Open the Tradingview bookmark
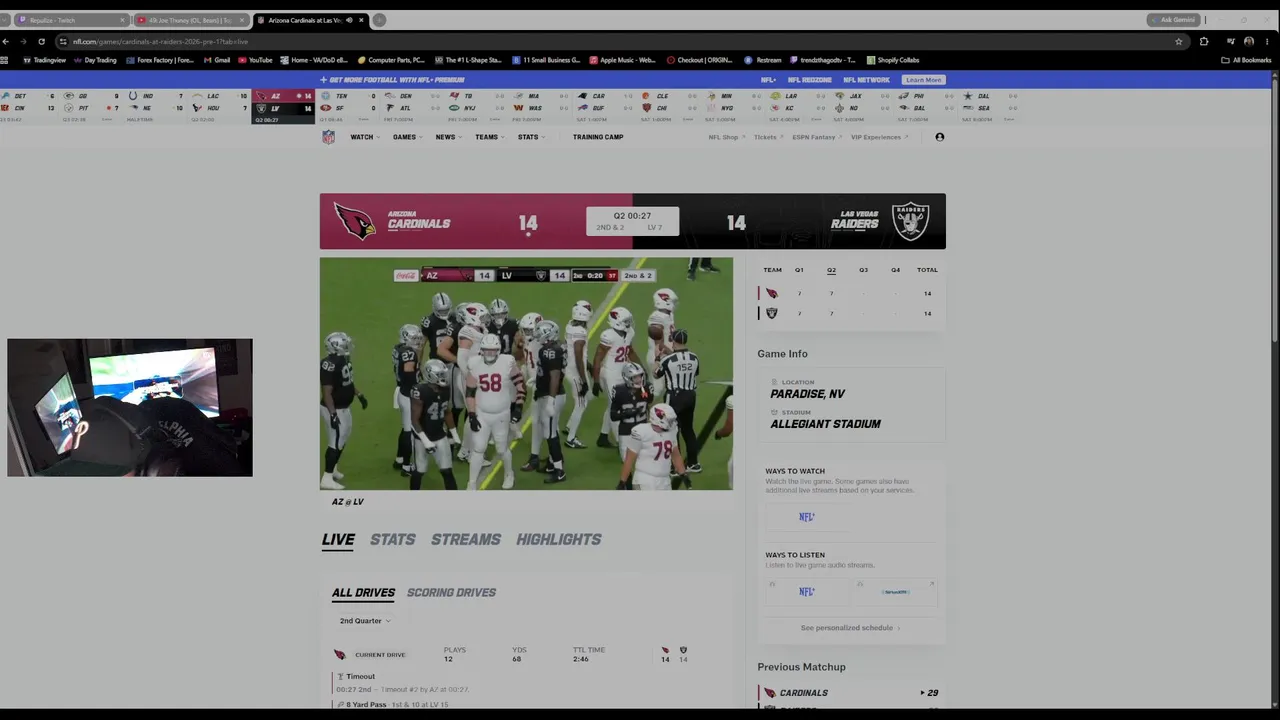 pos(44,60)
